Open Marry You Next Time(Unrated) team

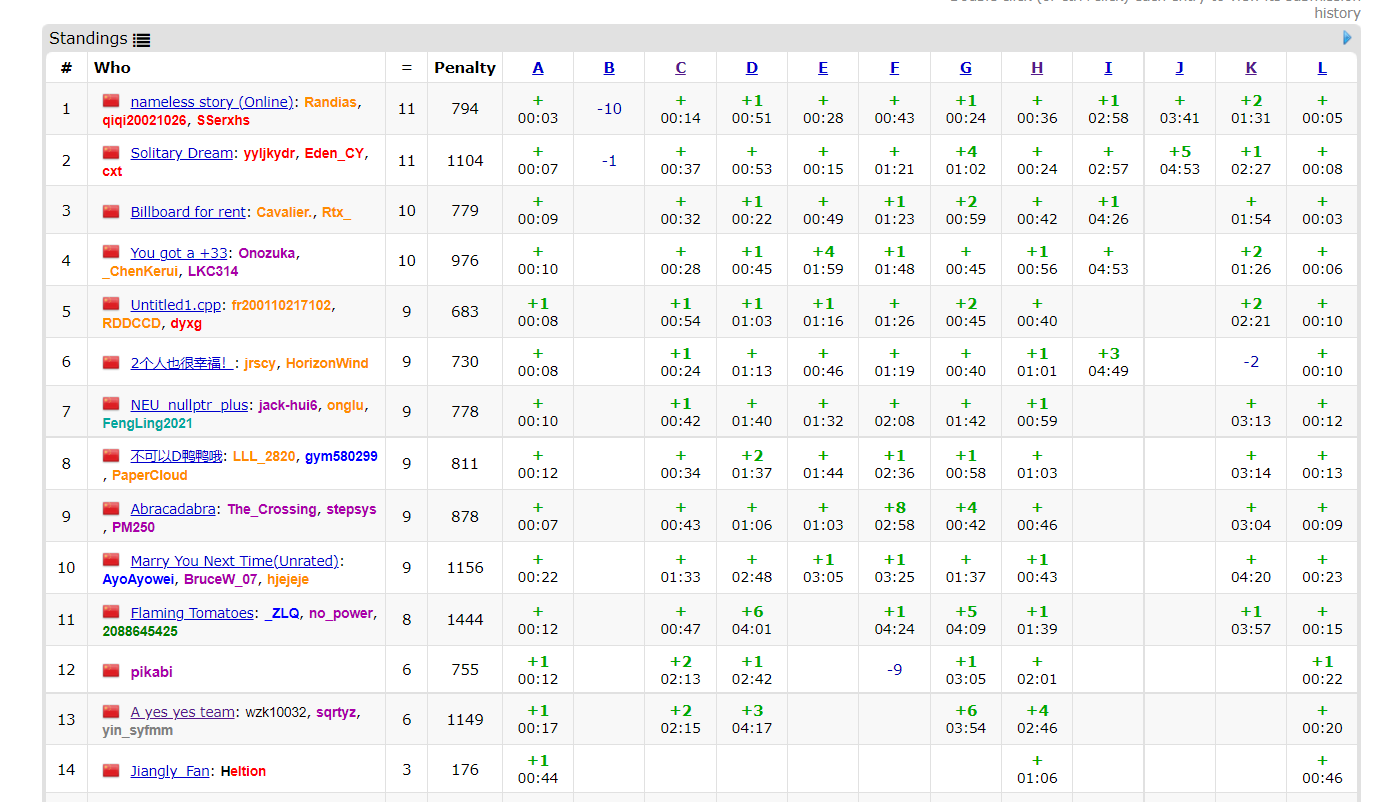pyautogui.click(x=235, y=561)
